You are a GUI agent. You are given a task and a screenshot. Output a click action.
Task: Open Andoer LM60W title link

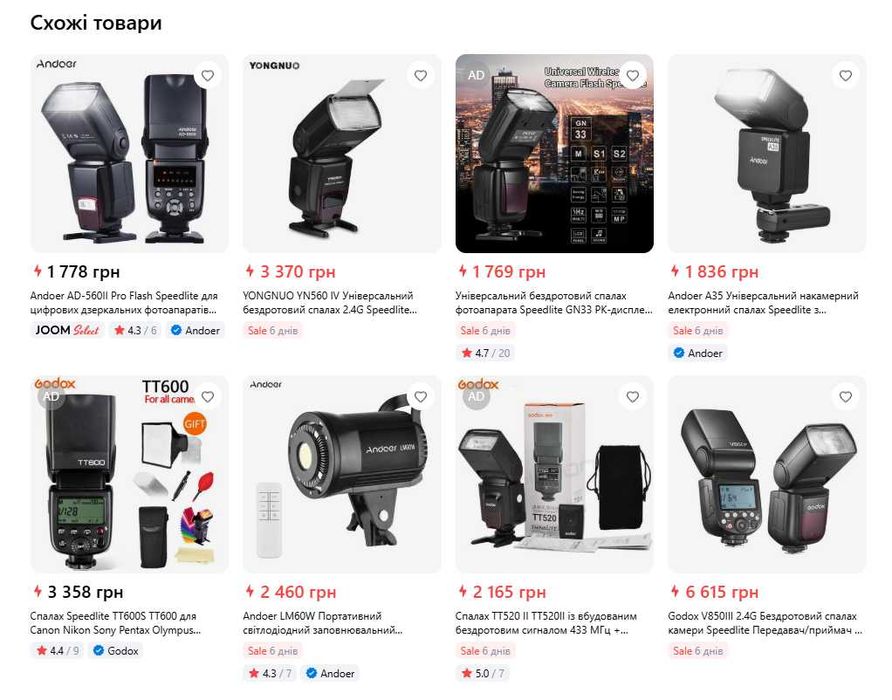(323, 623)
